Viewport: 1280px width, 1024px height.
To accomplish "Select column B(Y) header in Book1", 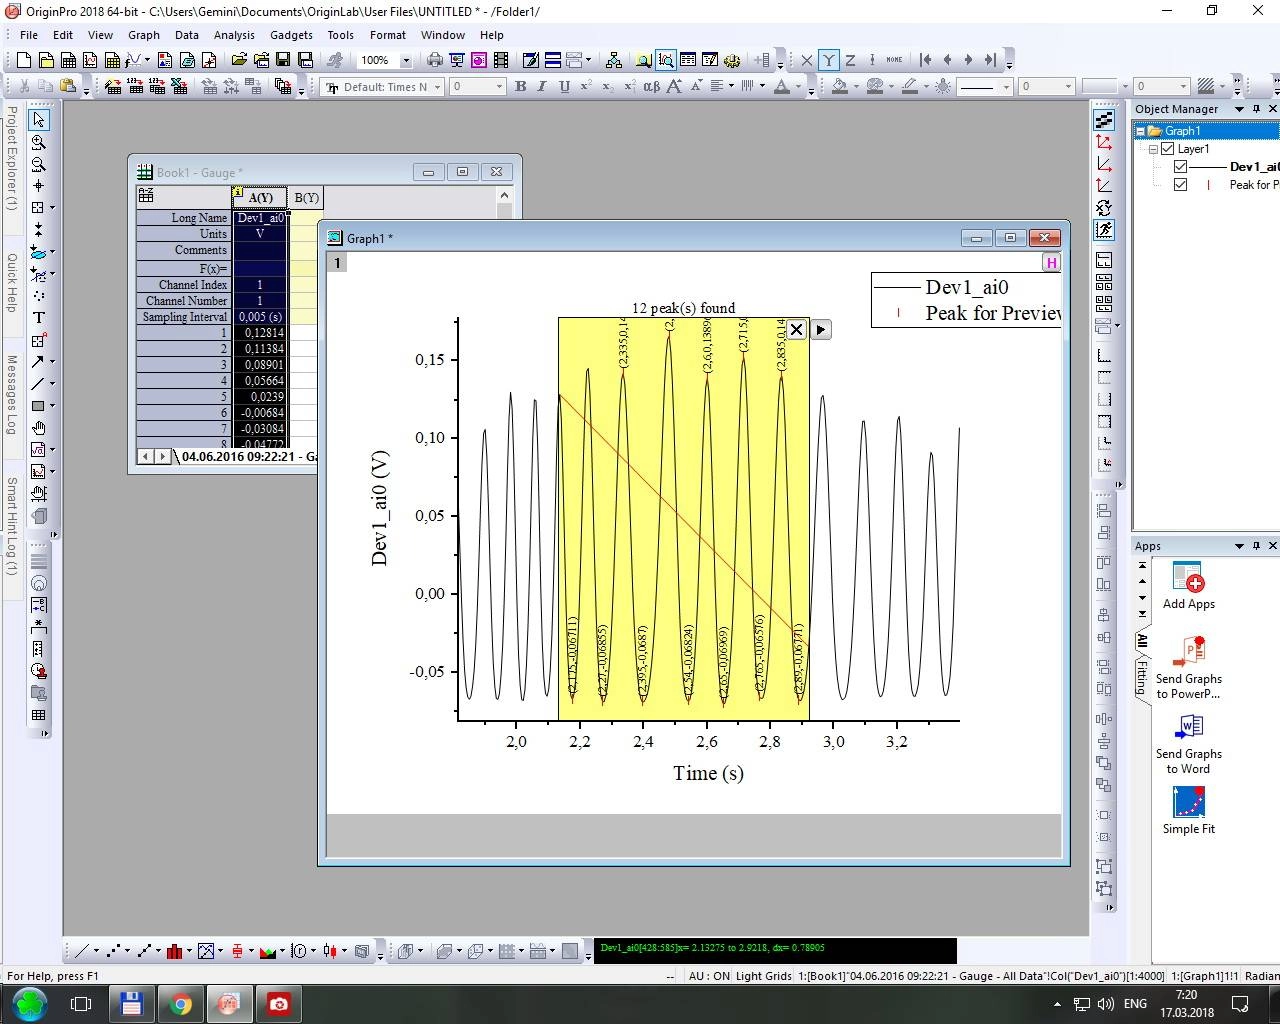I will pyautogui.click(x=306, y=198).
